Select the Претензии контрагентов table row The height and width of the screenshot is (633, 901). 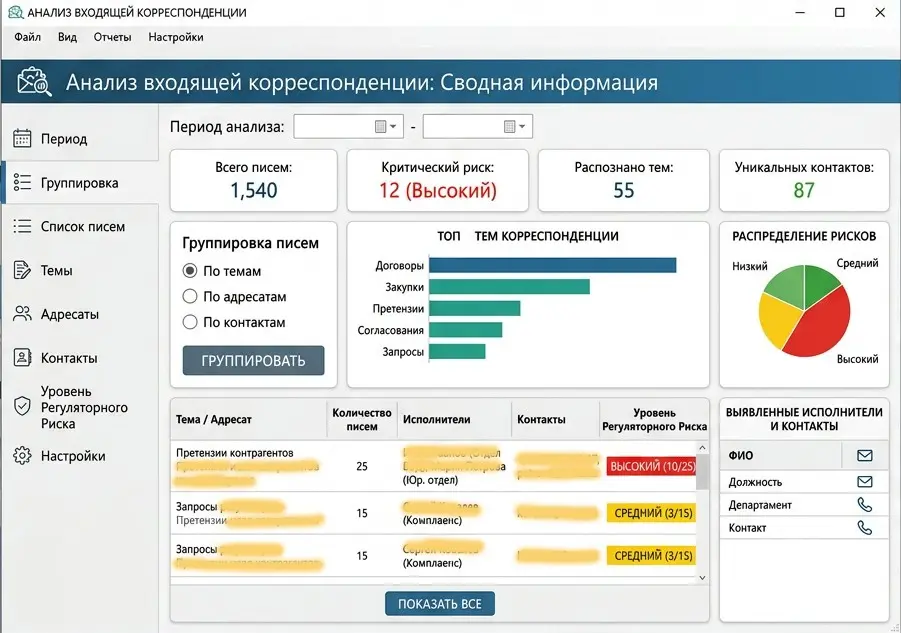pyautogui.click(x=434, y=466)
